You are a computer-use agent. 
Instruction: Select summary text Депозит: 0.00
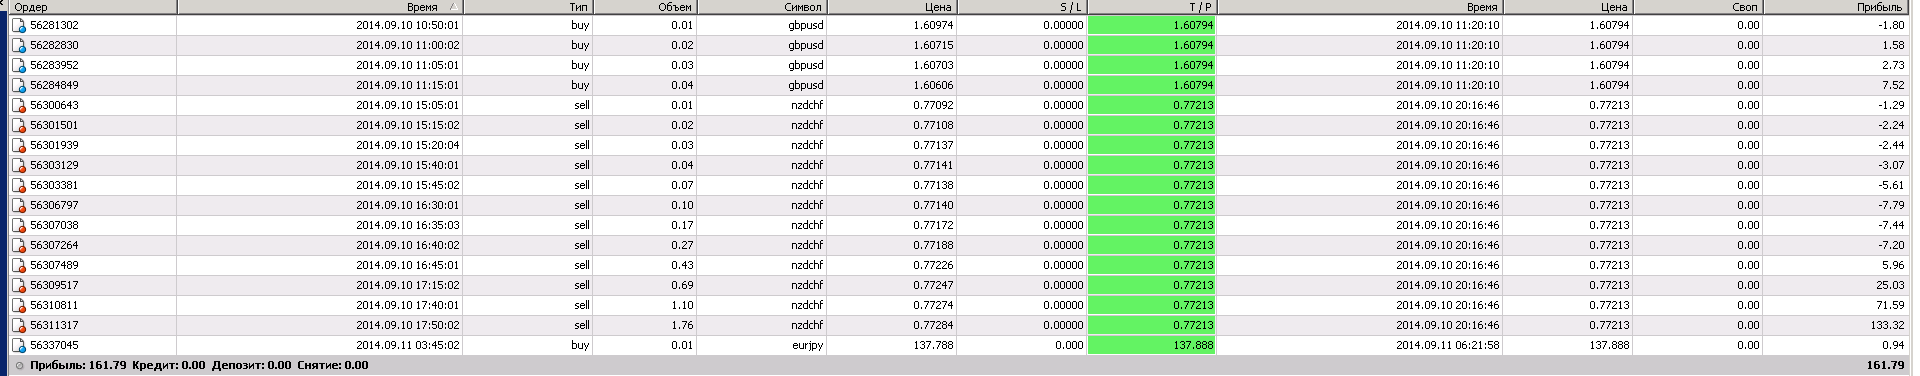click(251, 366)
